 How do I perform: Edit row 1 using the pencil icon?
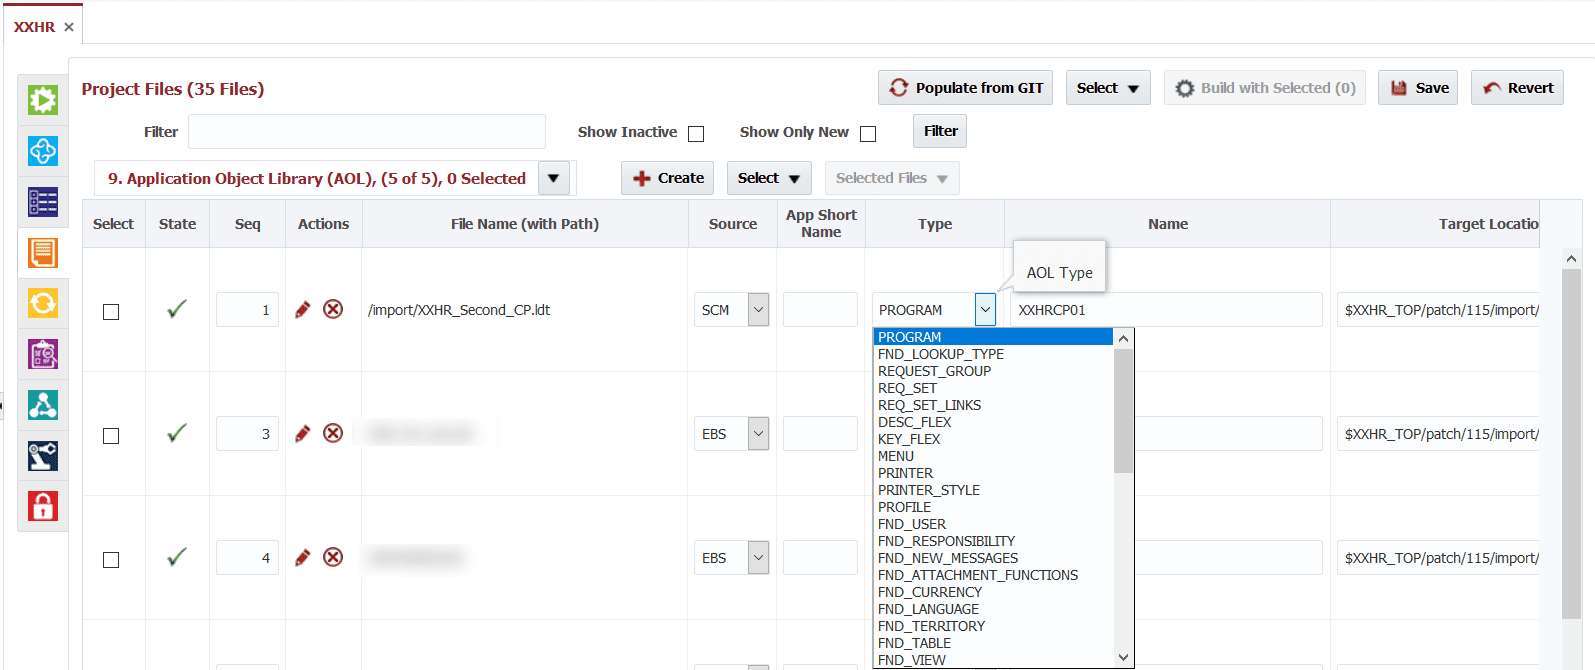click(303, 310)
